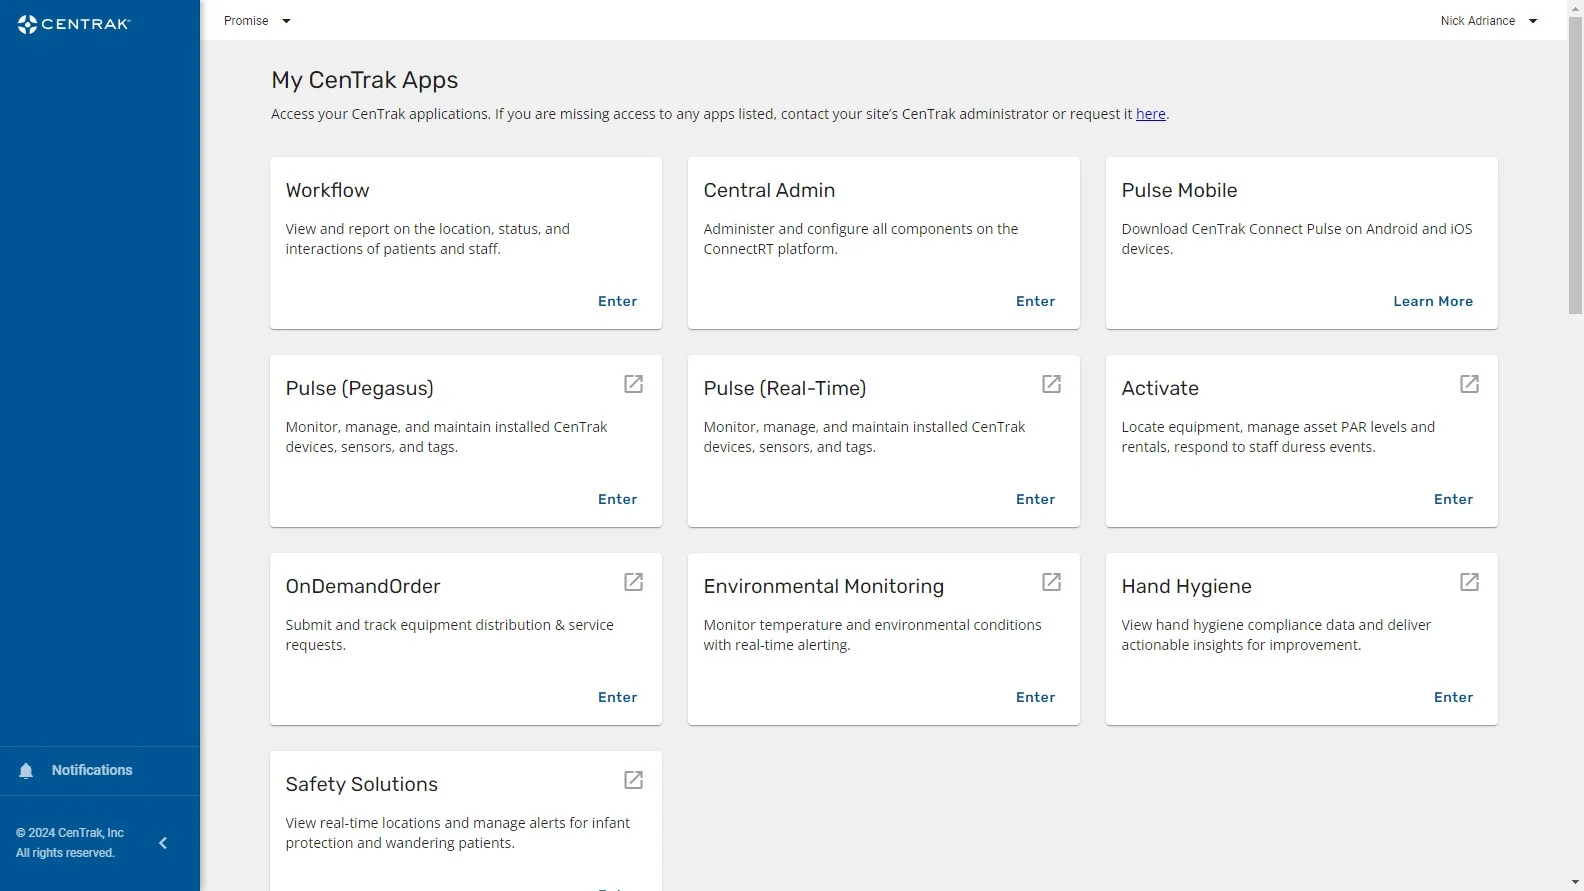
Task: Open external link icon on Hand Hygiene card
Action: pos(1470,582)
